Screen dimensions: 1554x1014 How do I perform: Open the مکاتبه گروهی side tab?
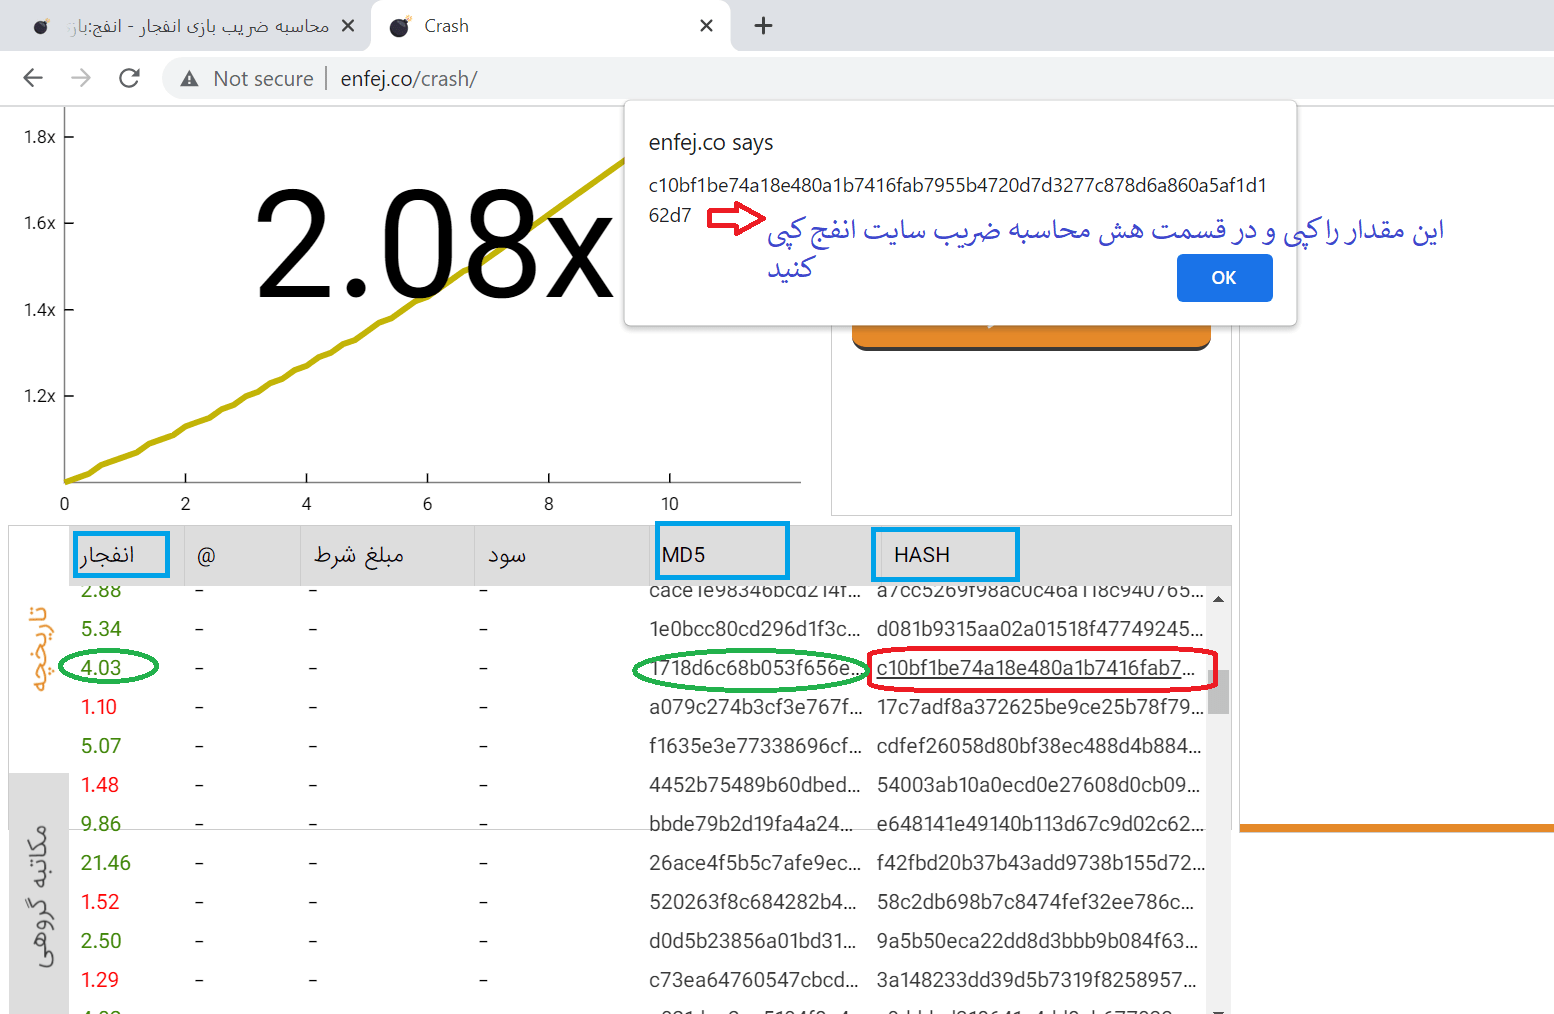39,895
